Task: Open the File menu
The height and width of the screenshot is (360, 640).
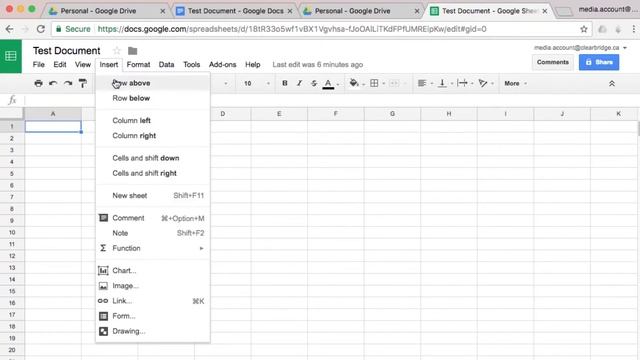Action: [x=38, y=64]
